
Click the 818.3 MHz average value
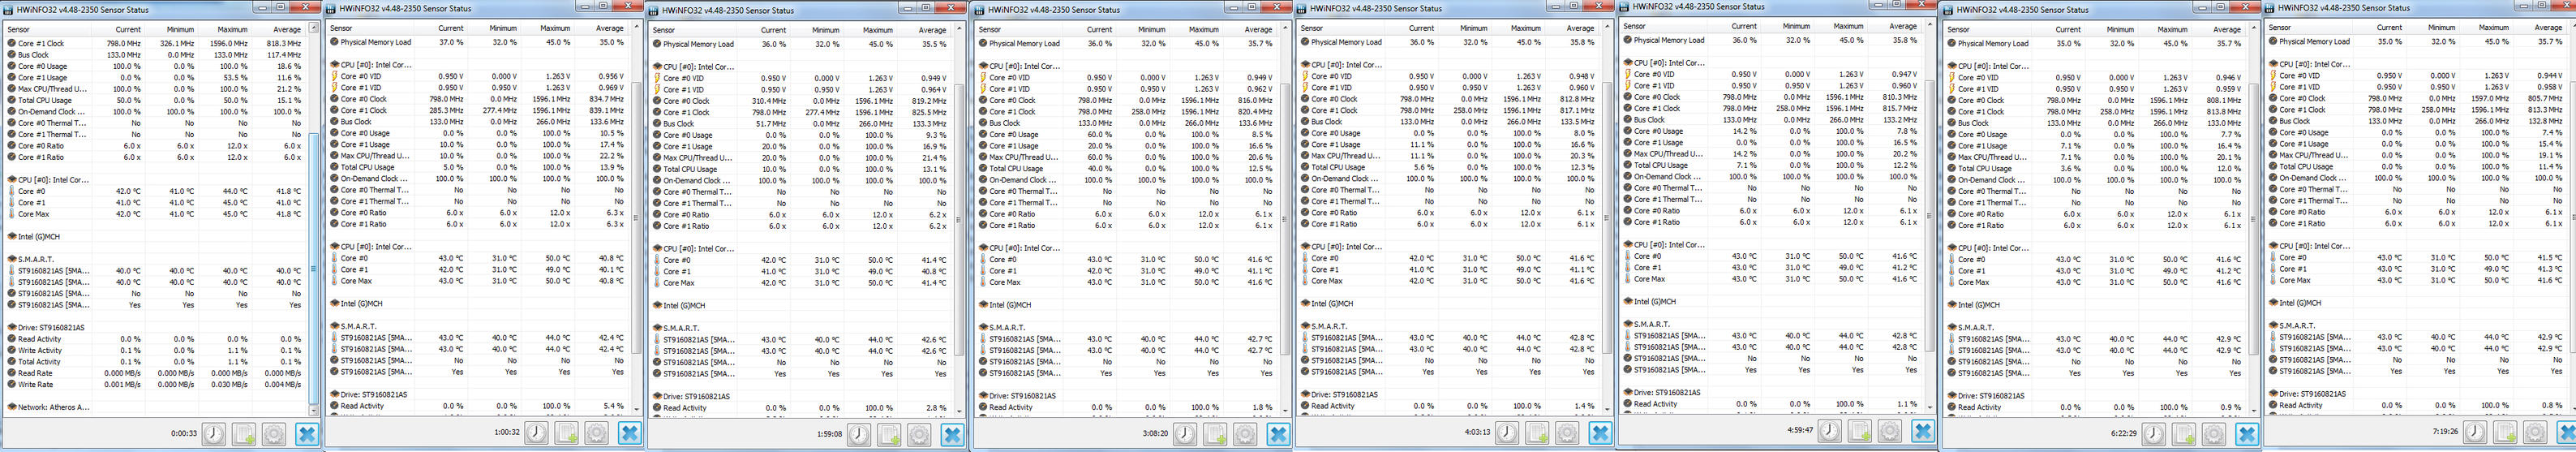283,43
